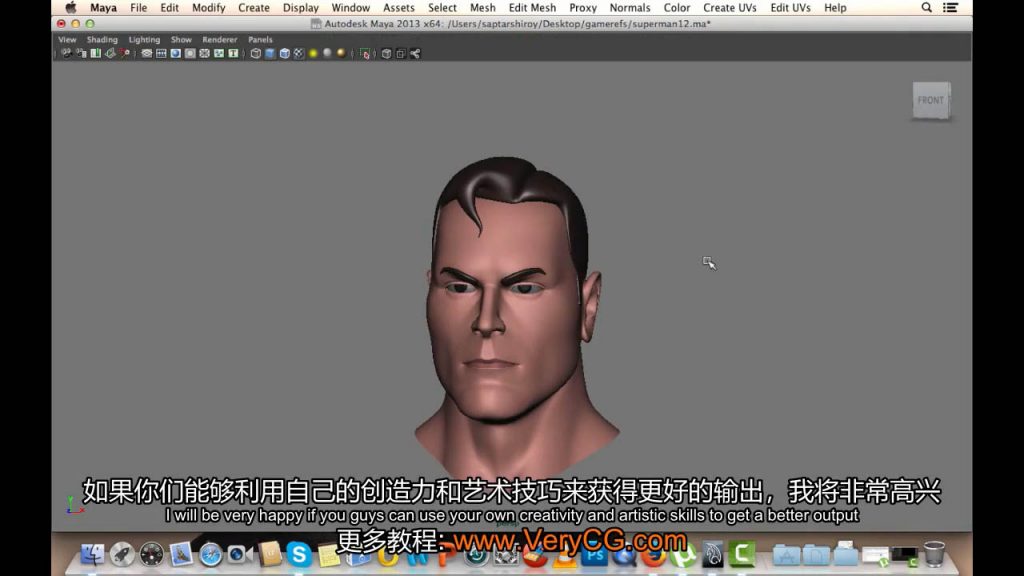Open Spotlight search magnifier

926,8
